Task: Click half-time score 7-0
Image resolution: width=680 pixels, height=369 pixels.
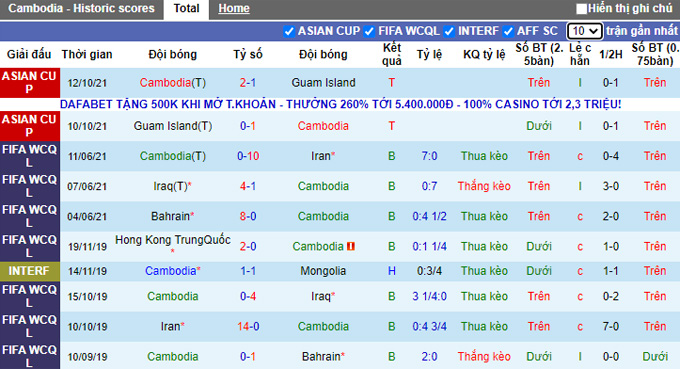Action: click(611, 327)
